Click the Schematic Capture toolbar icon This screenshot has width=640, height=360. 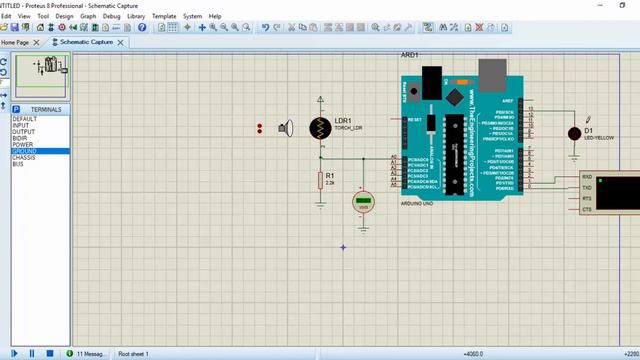(51, 27)
